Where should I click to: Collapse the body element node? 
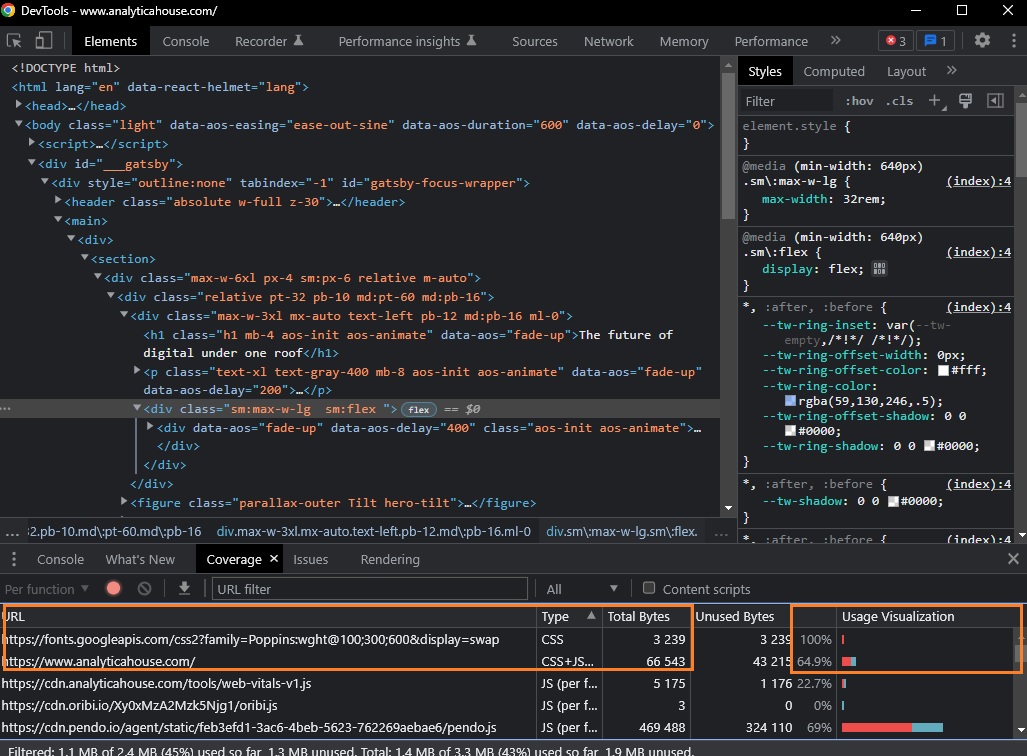(19, 124)
